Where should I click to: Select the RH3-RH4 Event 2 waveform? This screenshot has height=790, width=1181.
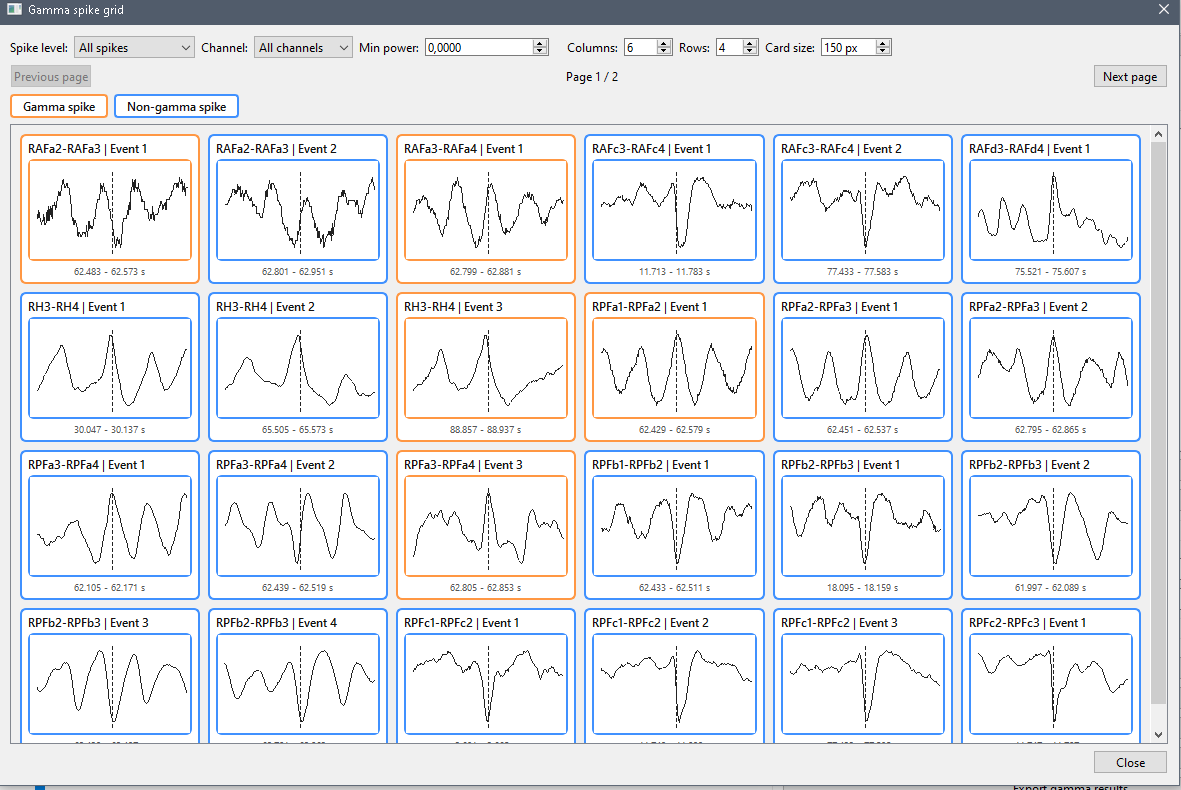[298, 368]
